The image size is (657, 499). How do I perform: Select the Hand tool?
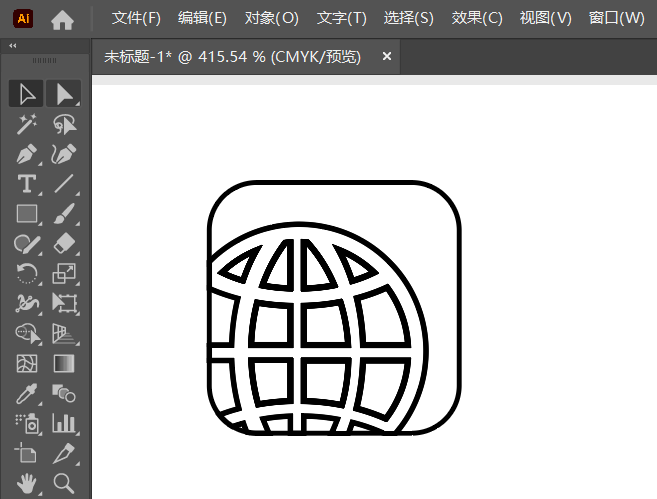27,484
